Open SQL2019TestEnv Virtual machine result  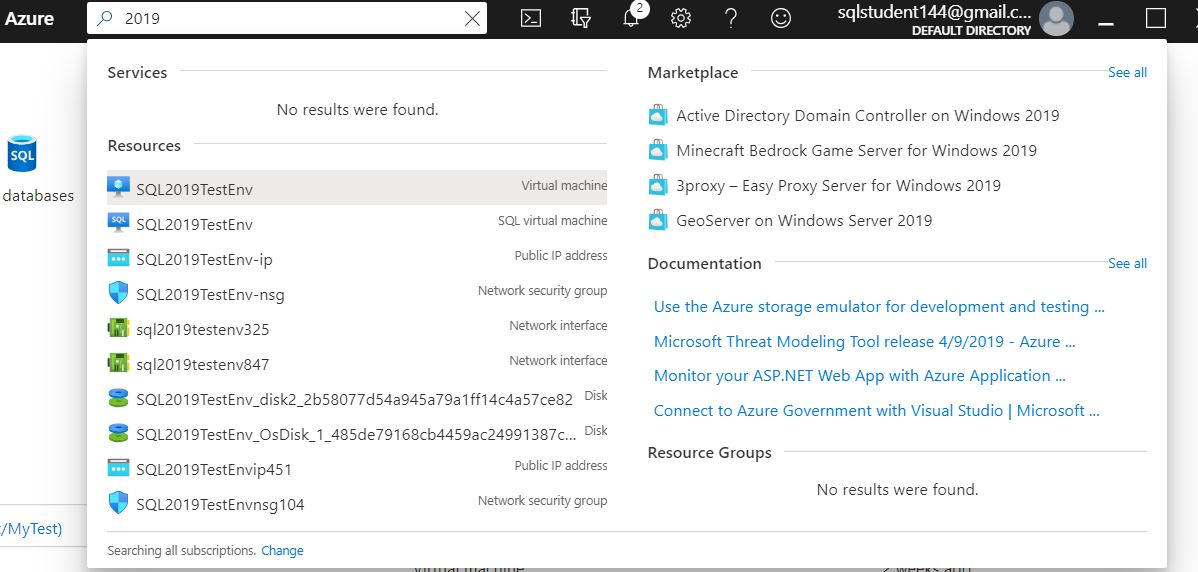point(195,189)
